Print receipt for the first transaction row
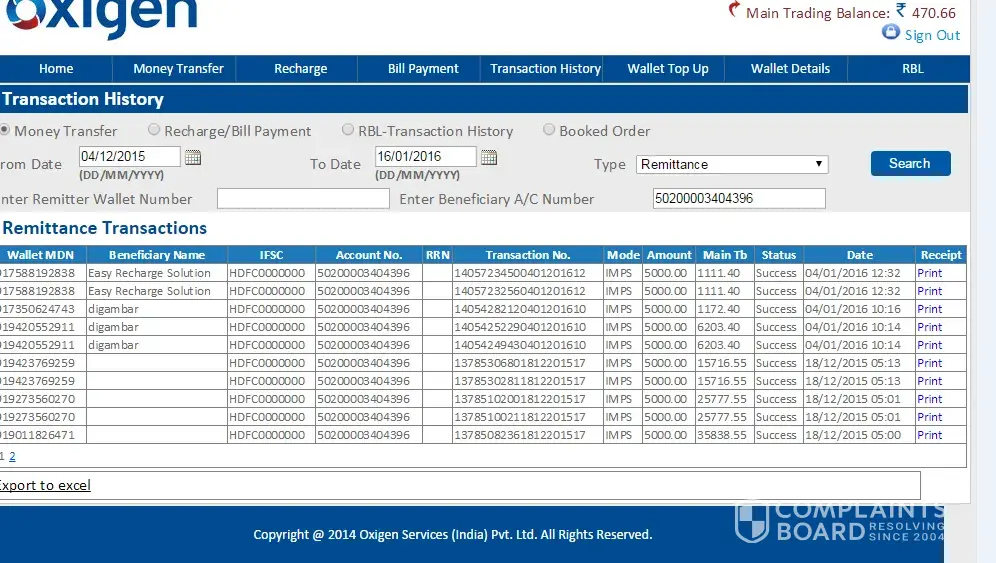Screen dimensions: 996x563 tap(930, 273)
